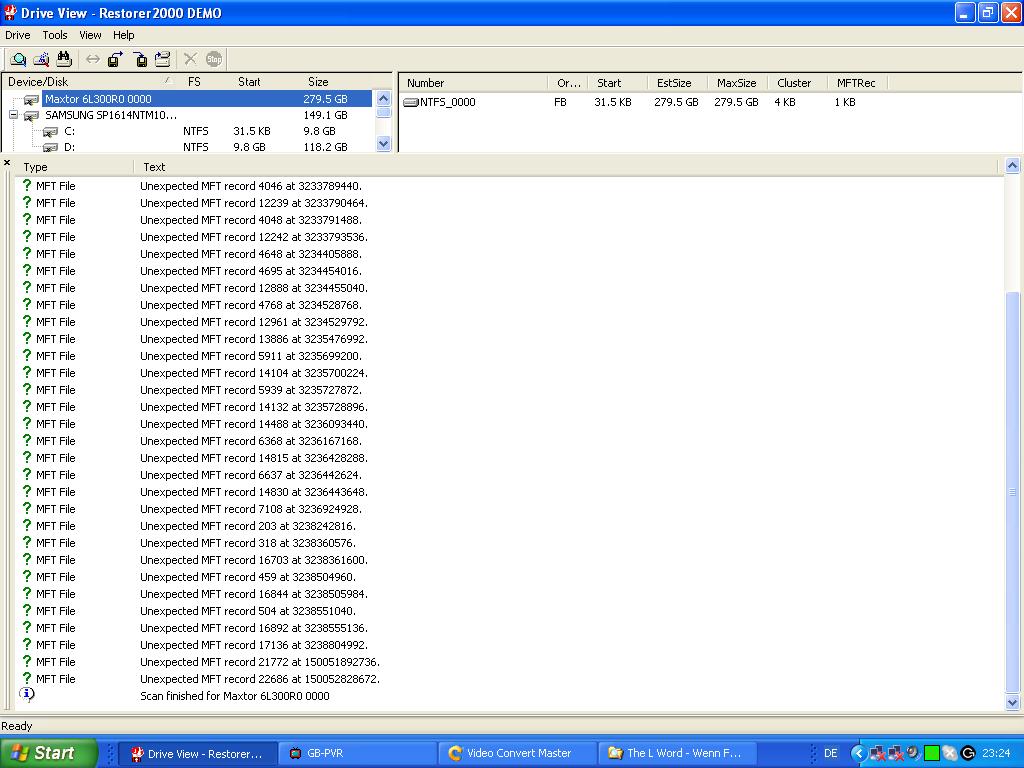1024x768 pixels.
Task: Click the log panel scroll down arrow
Action: (x=1012, y=703)
